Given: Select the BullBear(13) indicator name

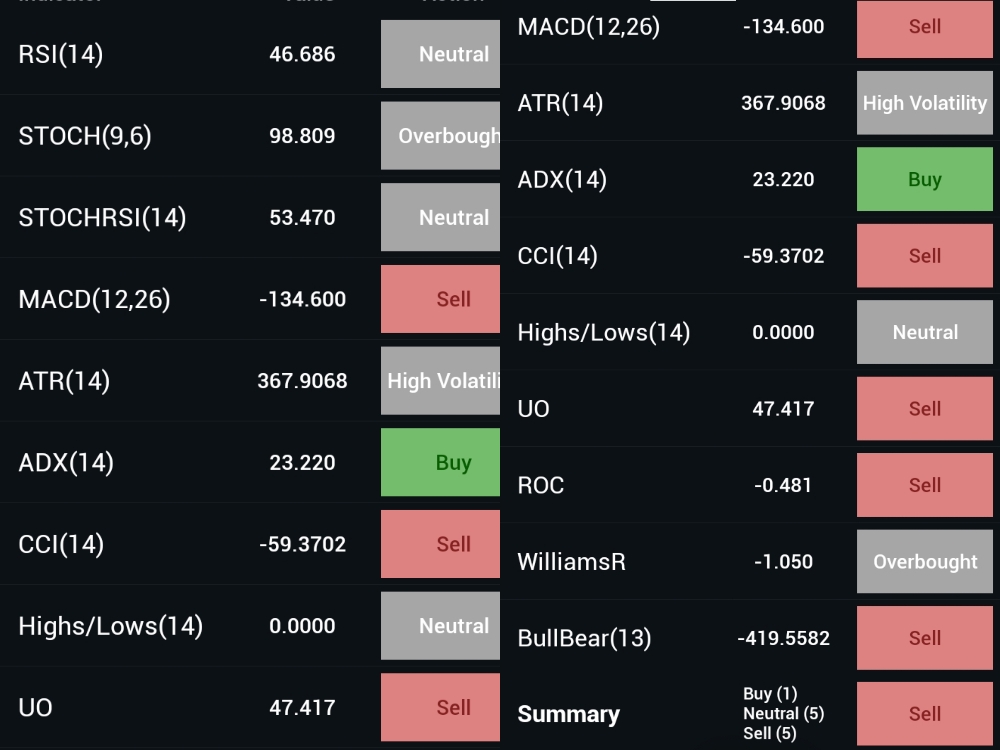Looking at the screenshot, I should point(584,638).
